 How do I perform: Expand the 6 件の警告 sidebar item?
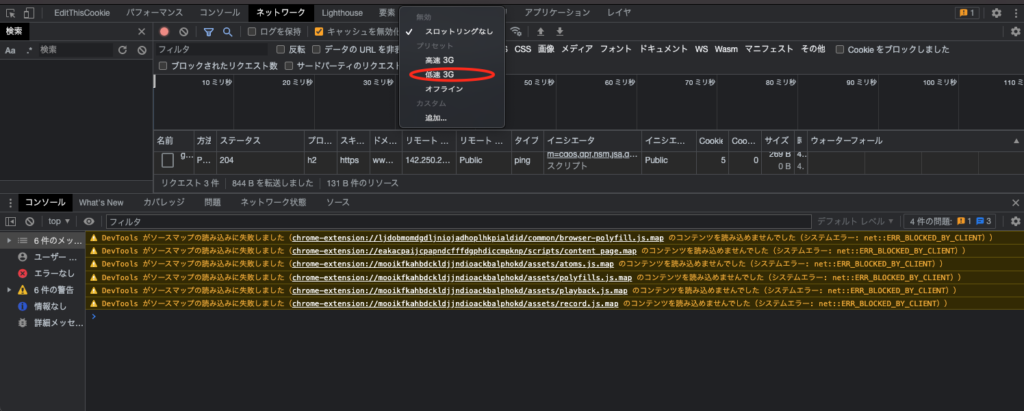[x=10, y=289]
